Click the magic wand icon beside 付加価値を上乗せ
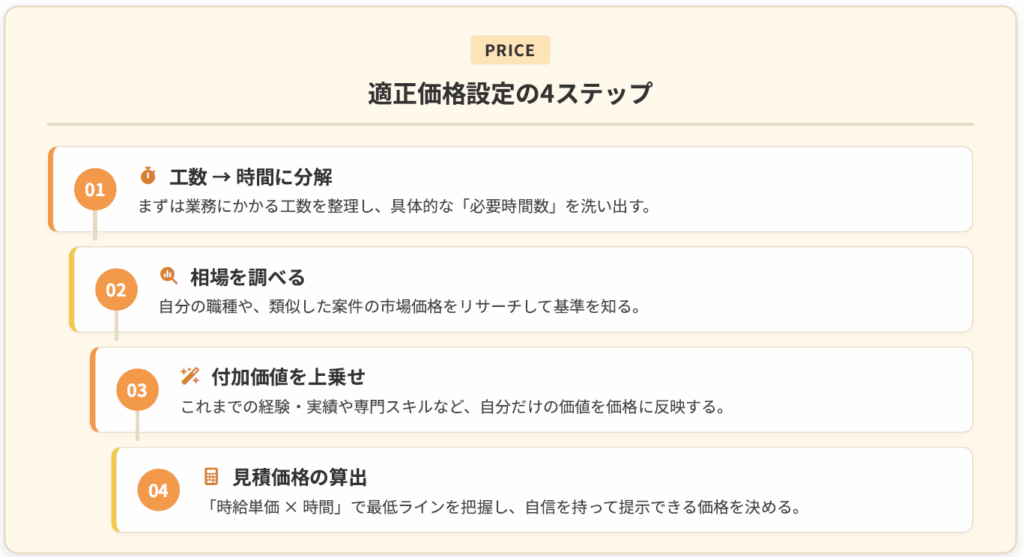This screenshot has height=557, width=1024. tap(190, 376)
